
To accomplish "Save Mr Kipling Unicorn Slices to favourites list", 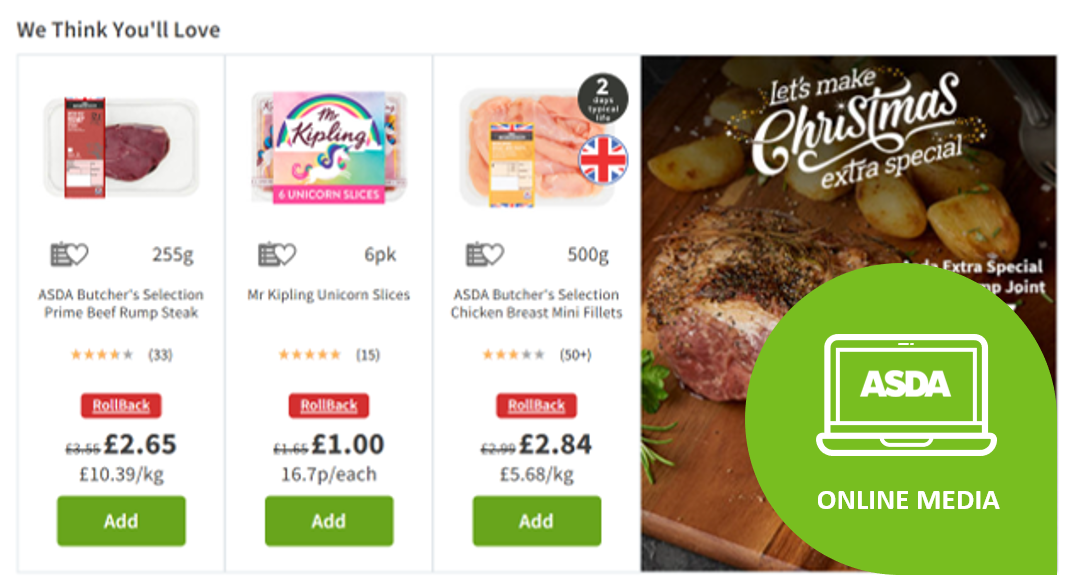I will coord(277,254).
